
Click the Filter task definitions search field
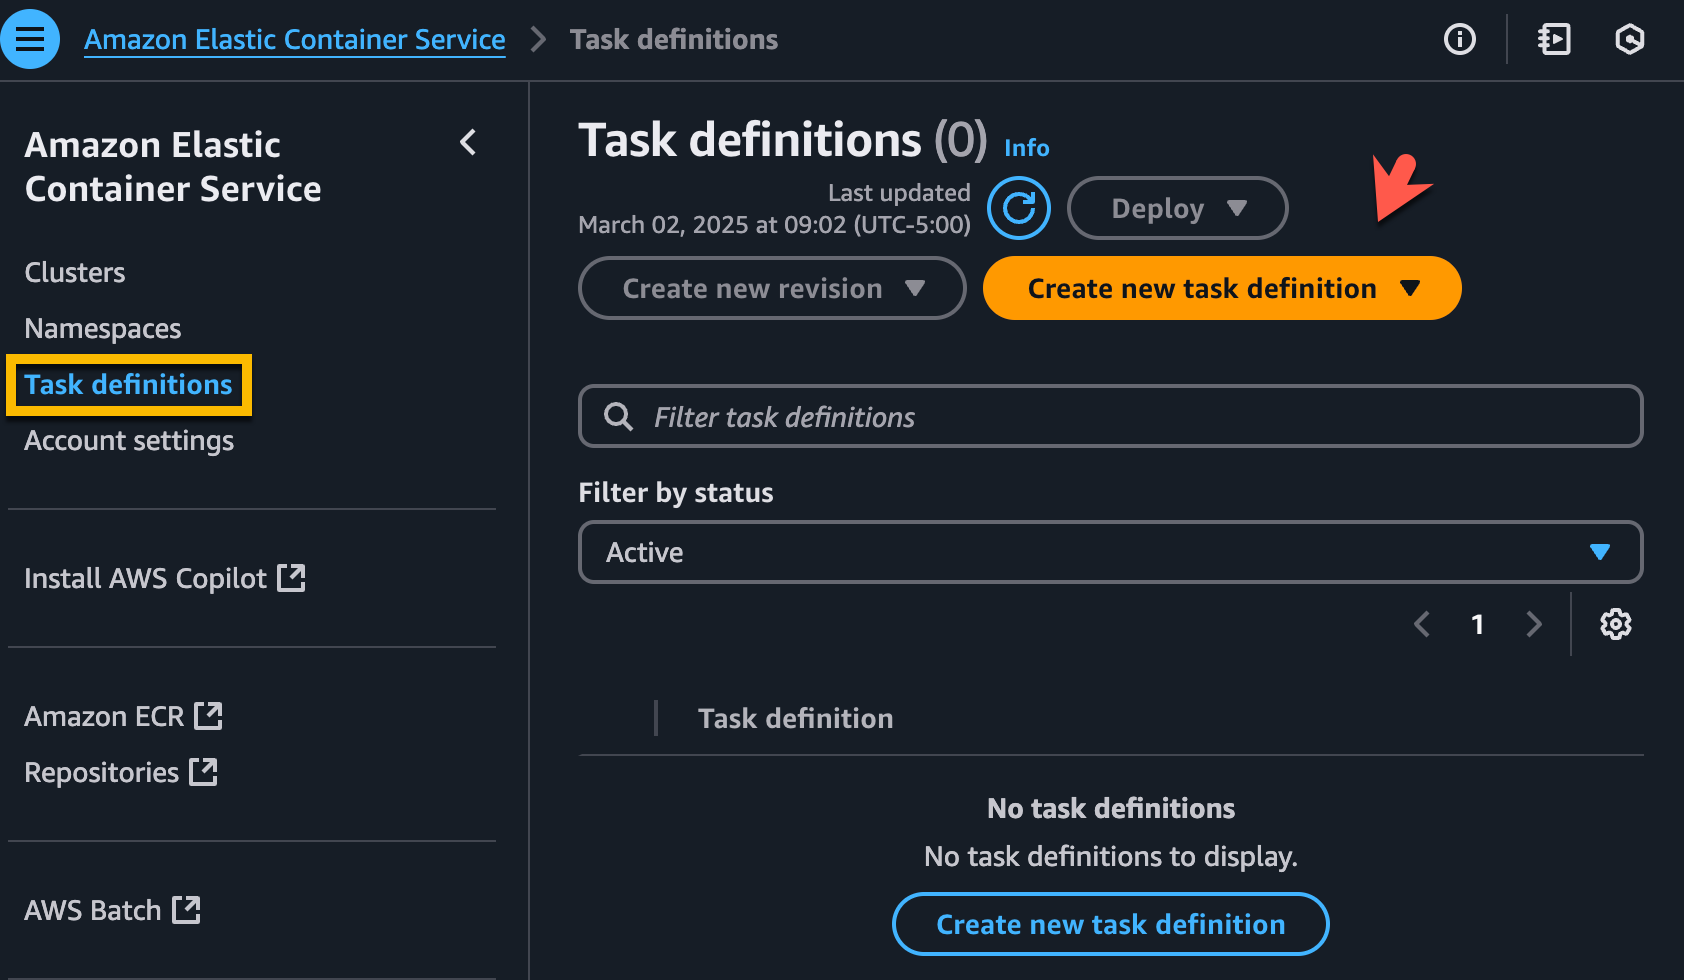(x=1130, y=417)
